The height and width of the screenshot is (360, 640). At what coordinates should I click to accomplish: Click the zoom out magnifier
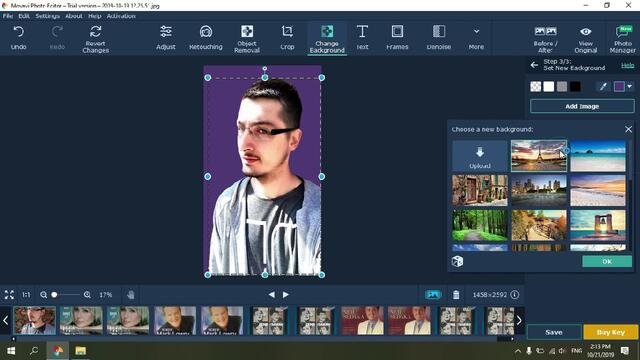43,295
